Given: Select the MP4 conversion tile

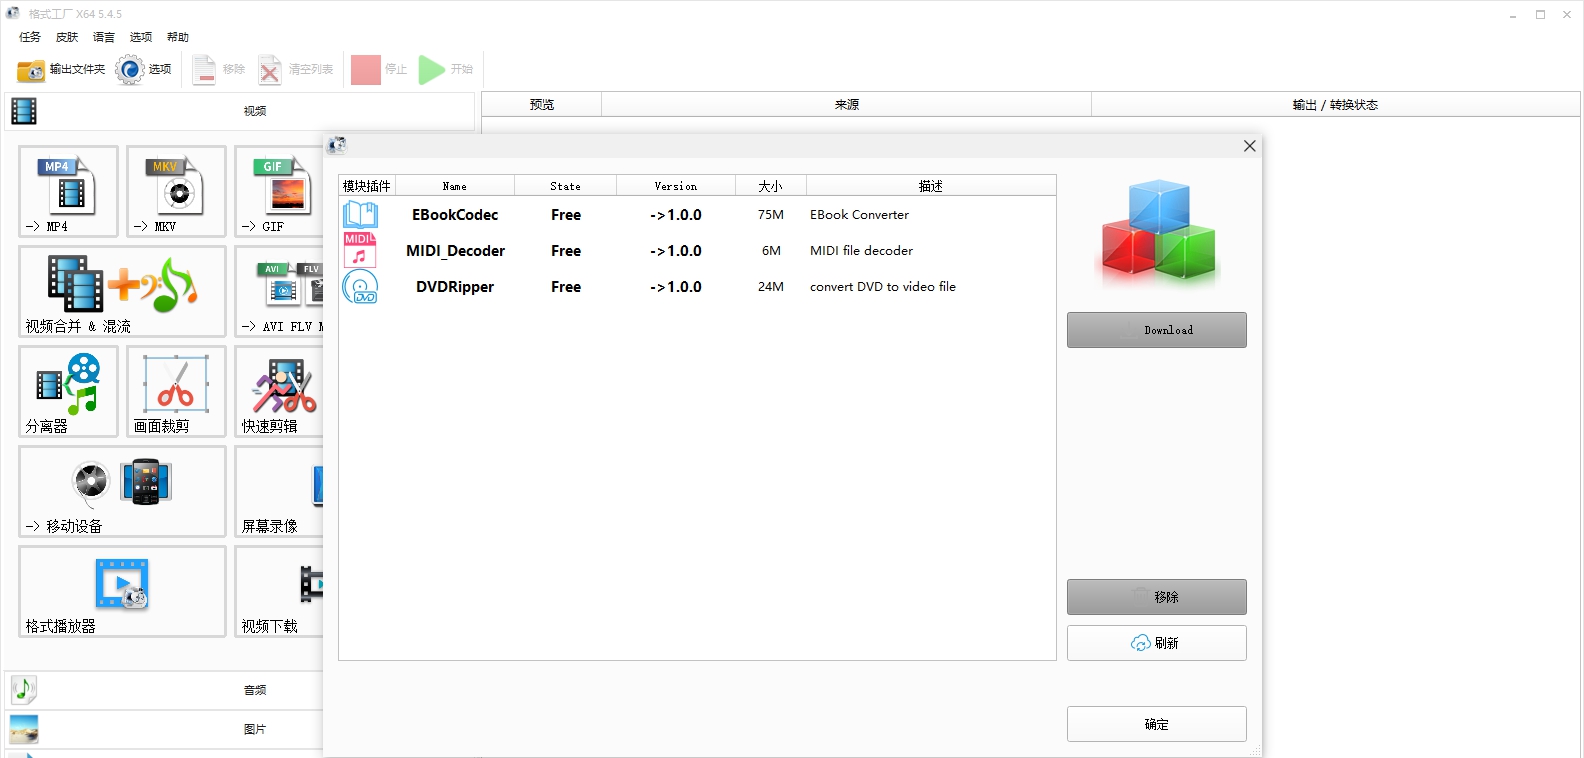Looking at the screenshot, I should click(x=68, y=191).
